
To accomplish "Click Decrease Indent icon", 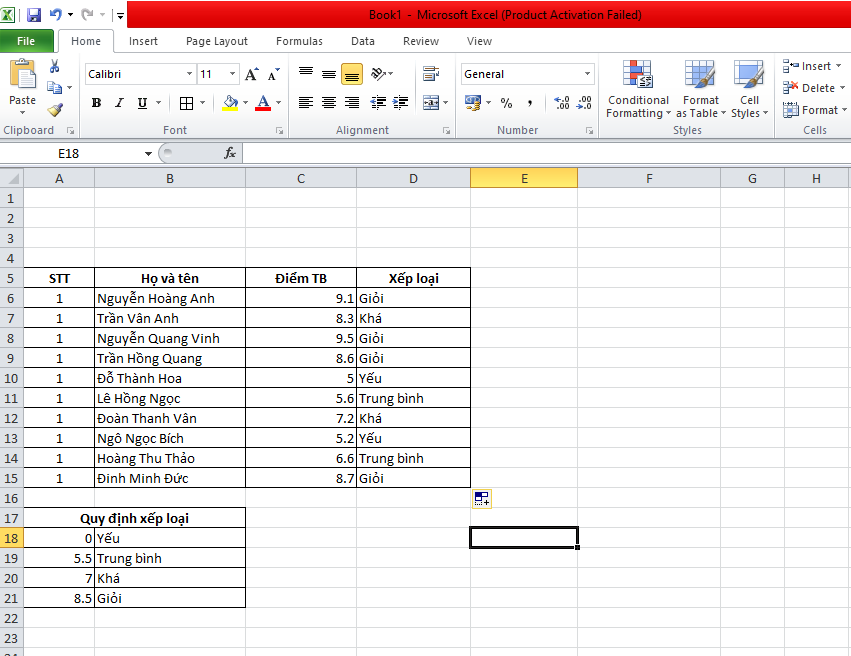I will coord(378,103).
